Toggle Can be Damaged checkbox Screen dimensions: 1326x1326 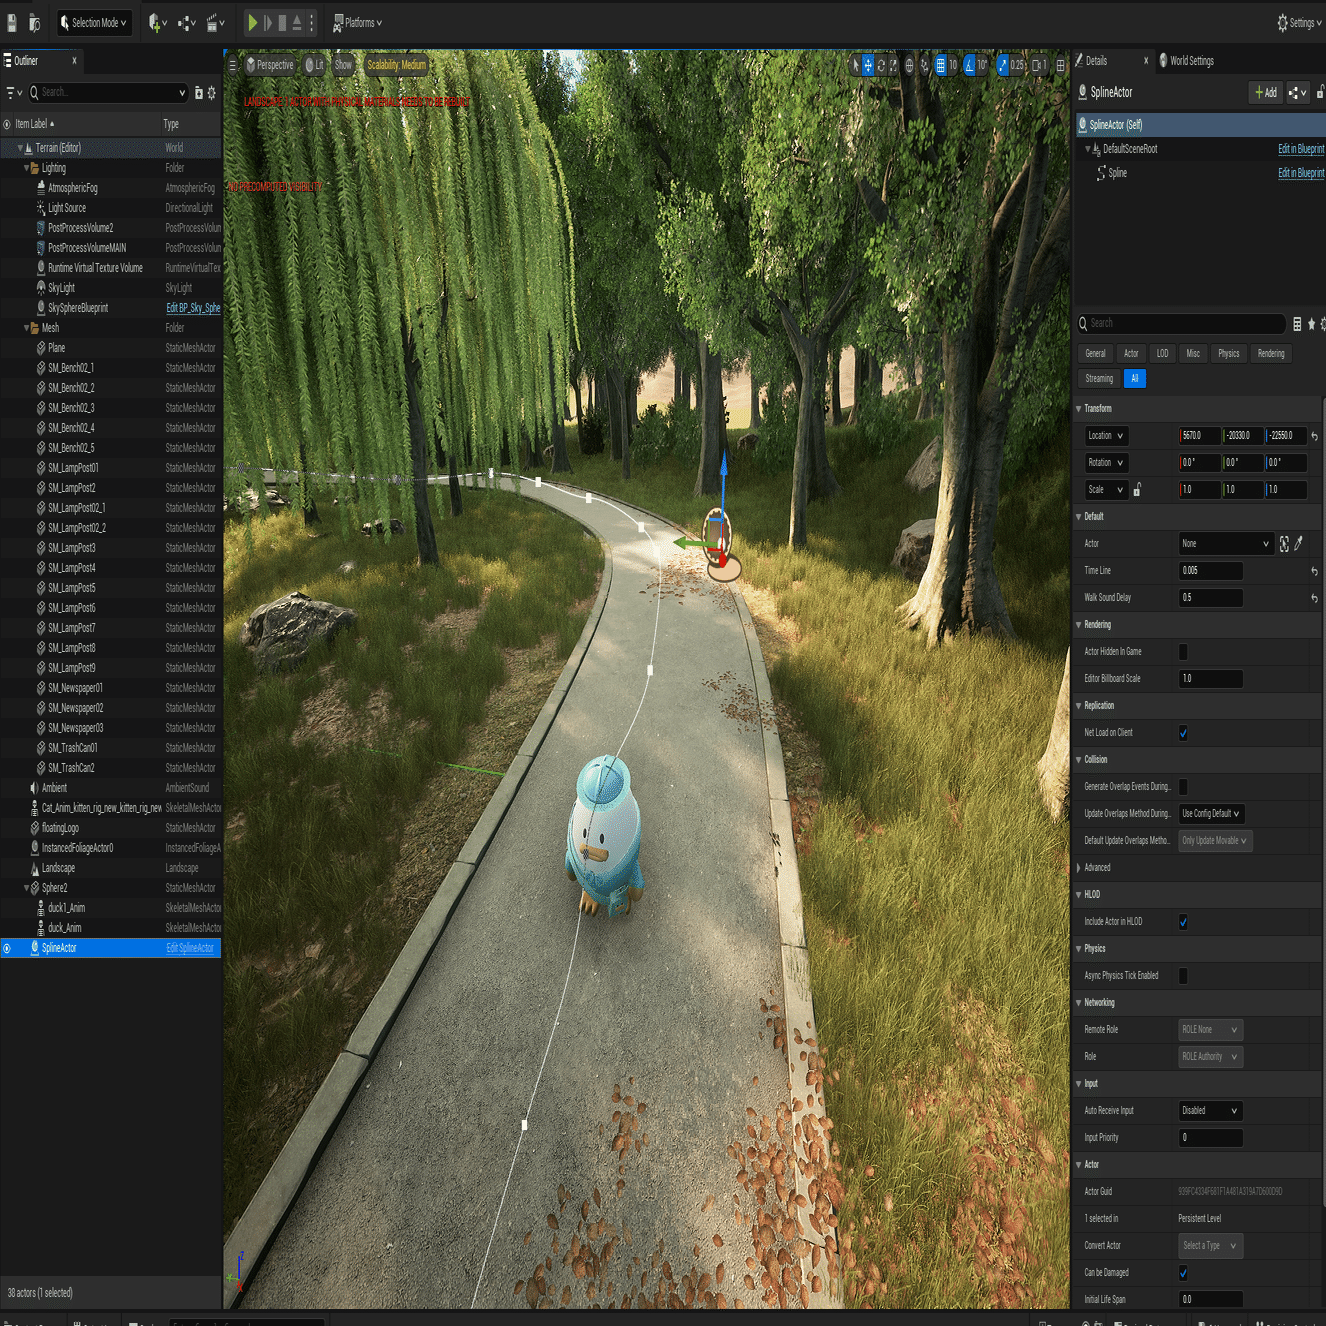coord(1183,1273)
